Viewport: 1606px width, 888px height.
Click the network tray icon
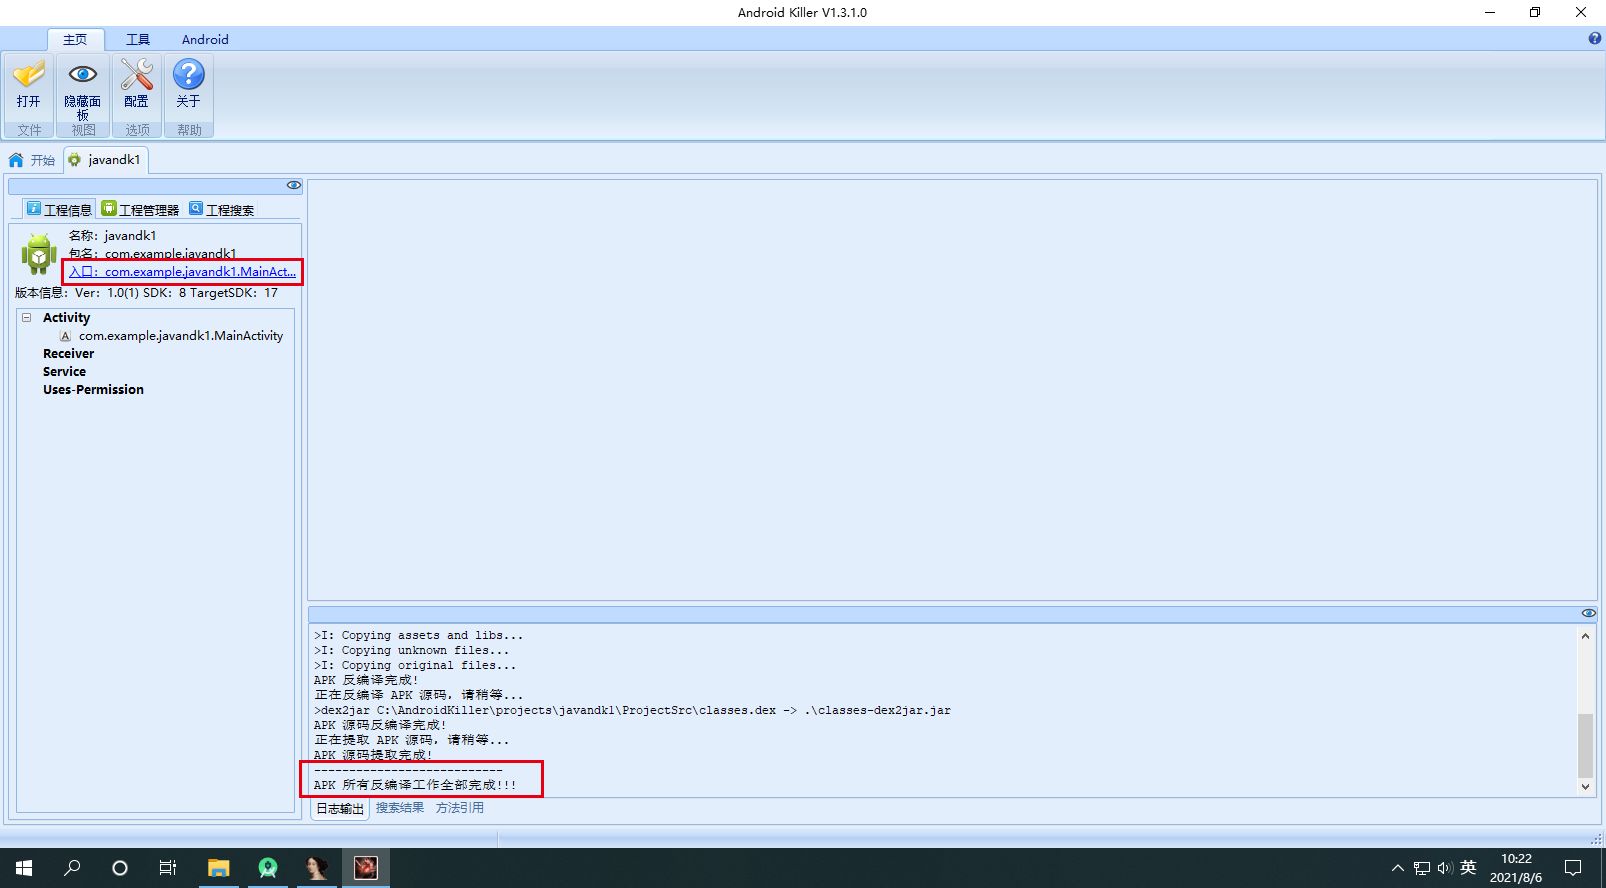pos(1421,868)
